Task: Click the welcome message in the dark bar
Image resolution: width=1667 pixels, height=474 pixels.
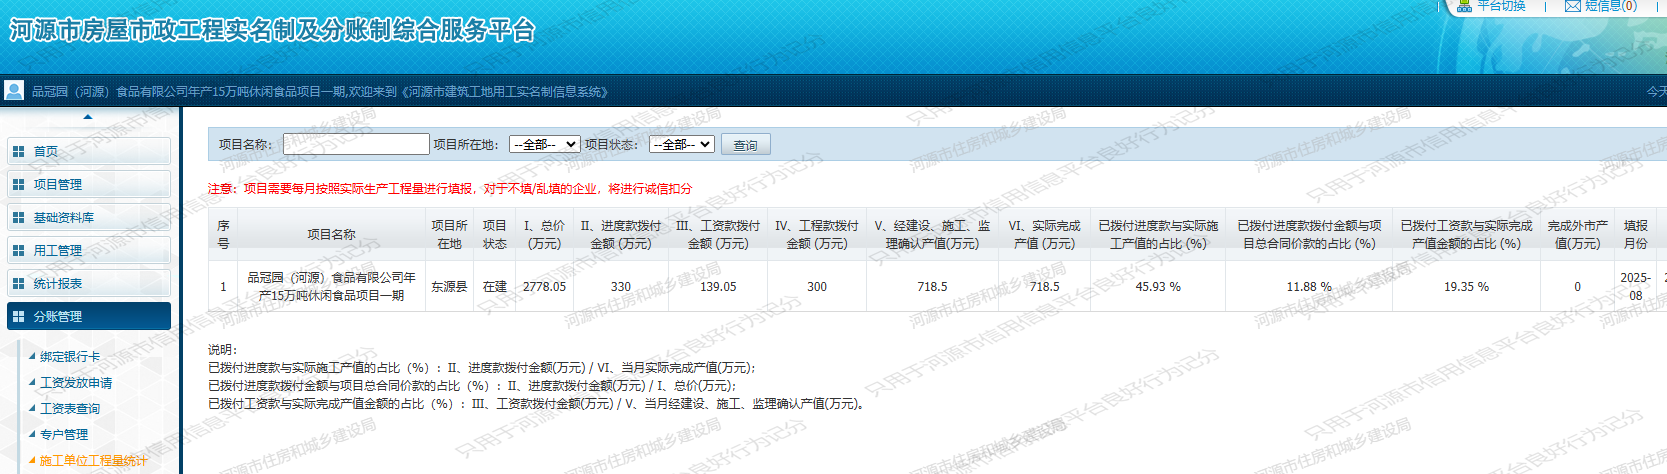Action: [x=320, y=91]
